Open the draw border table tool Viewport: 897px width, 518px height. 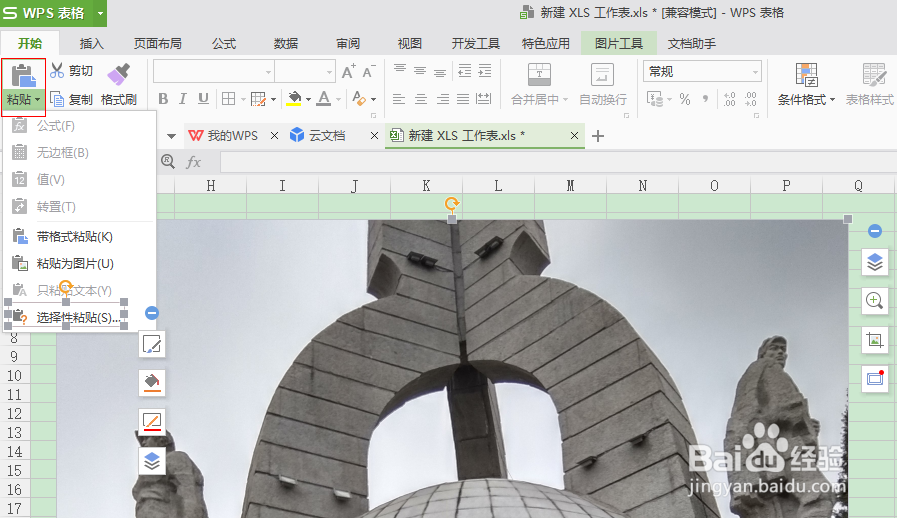coord(259,99)
